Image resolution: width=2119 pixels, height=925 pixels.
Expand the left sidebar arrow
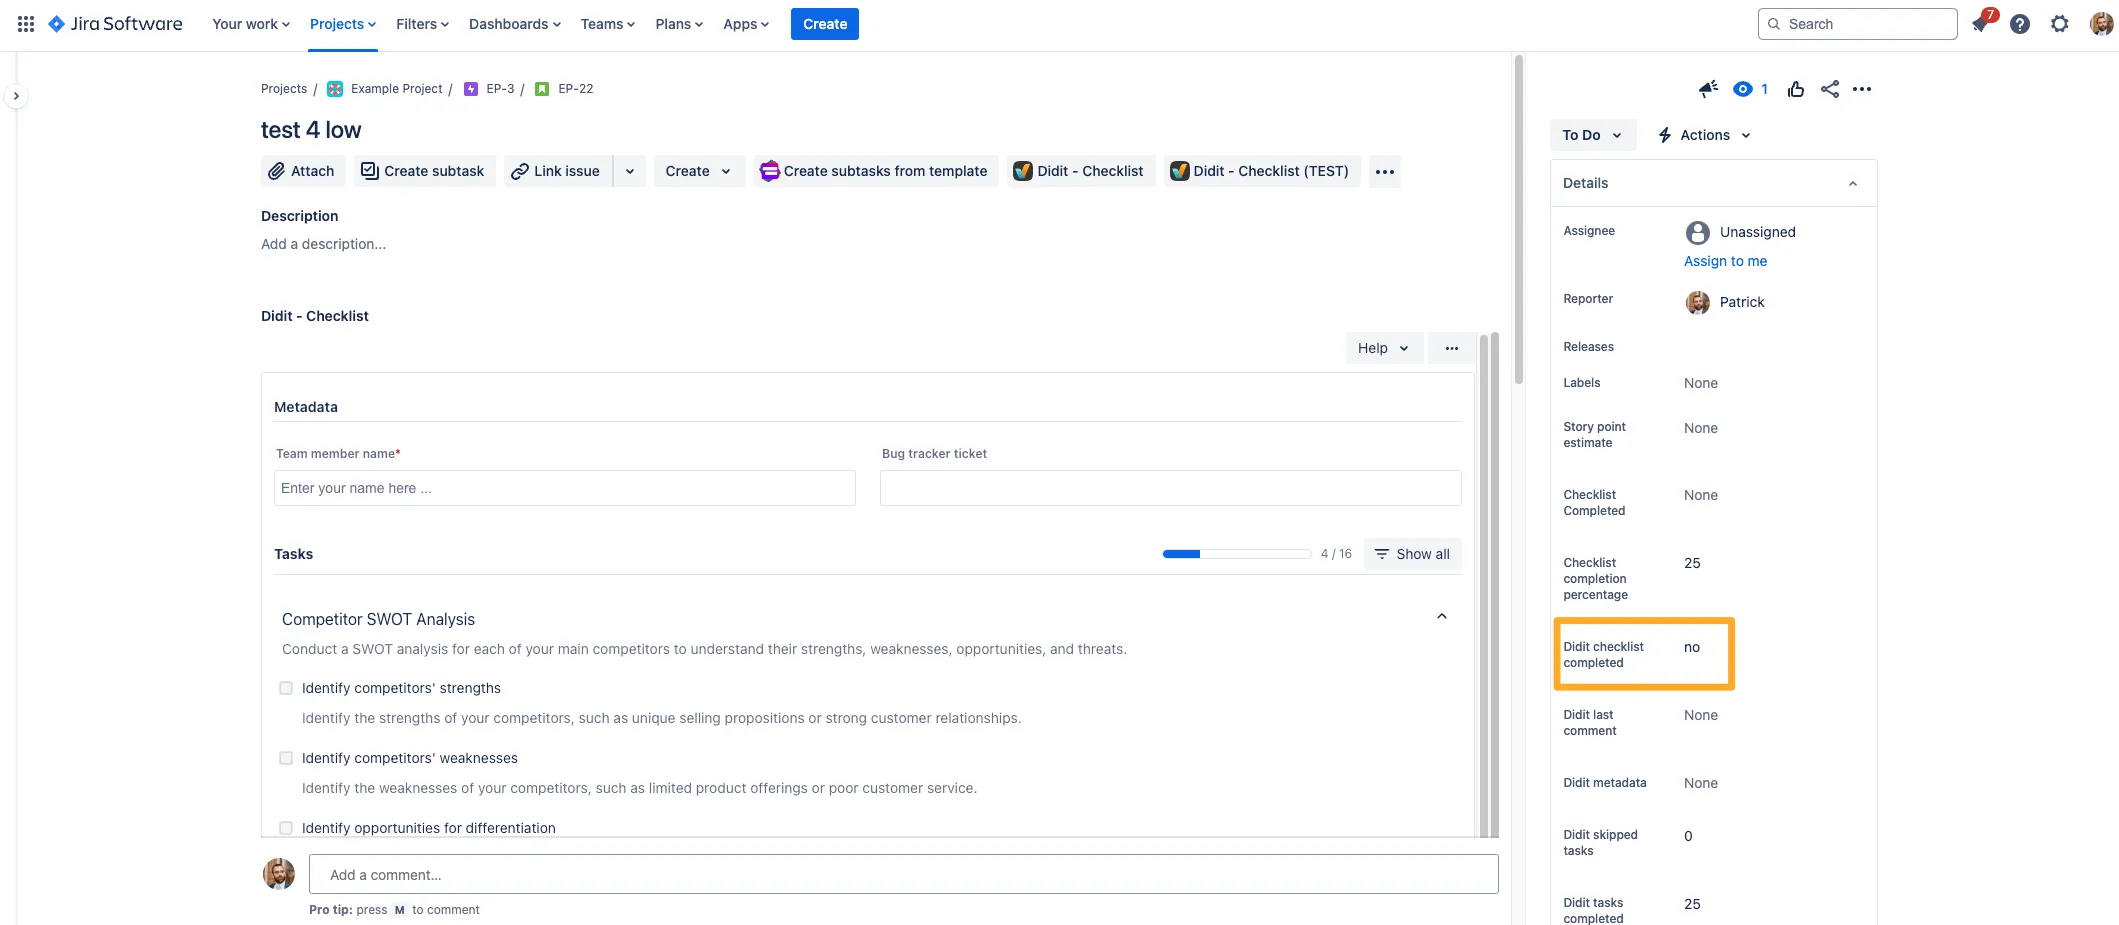tap(16, 96)
